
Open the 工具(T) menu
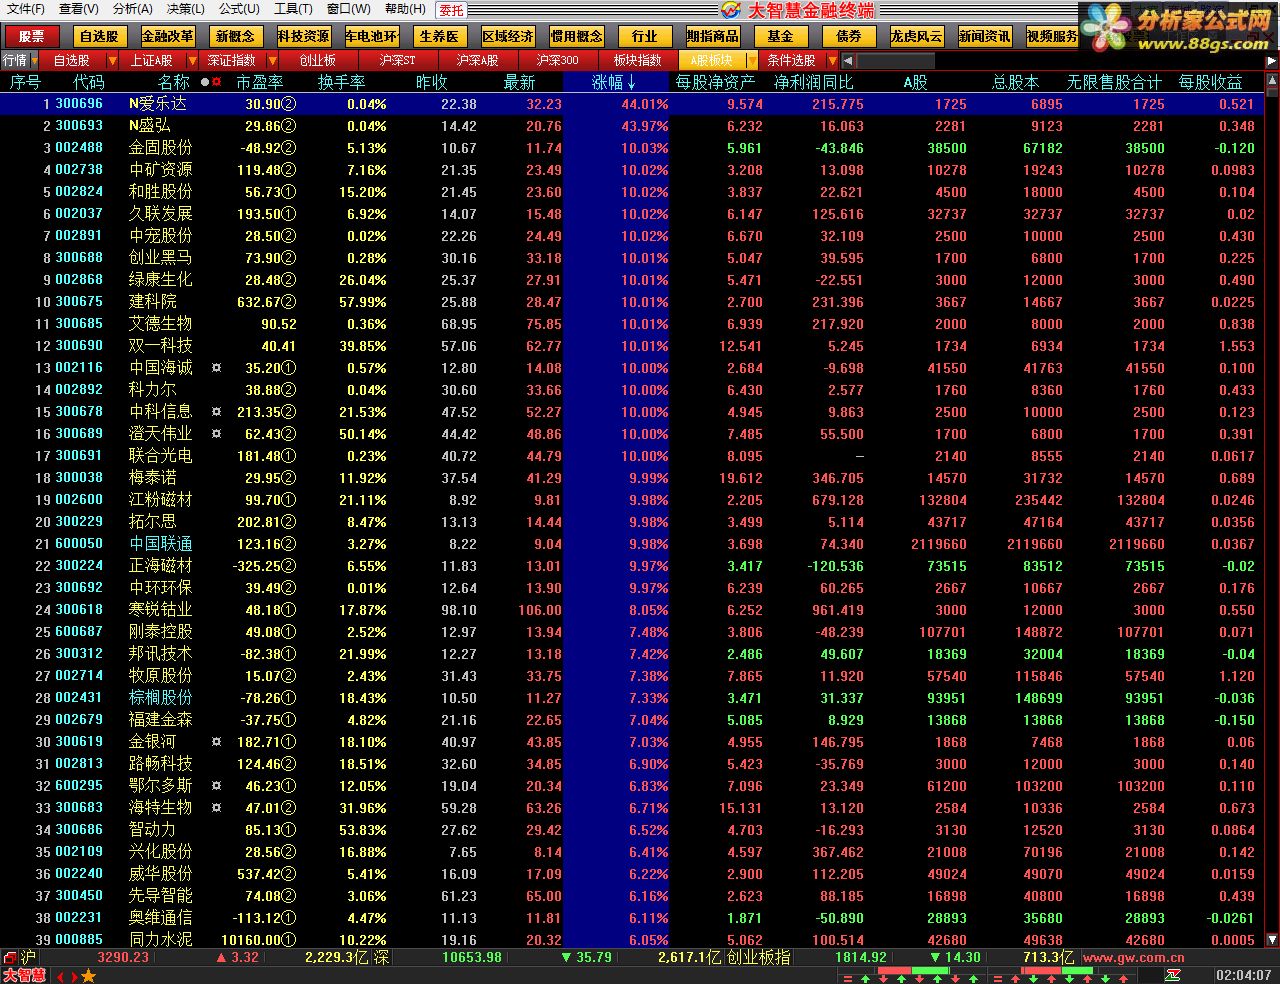[x=293, y=9]
